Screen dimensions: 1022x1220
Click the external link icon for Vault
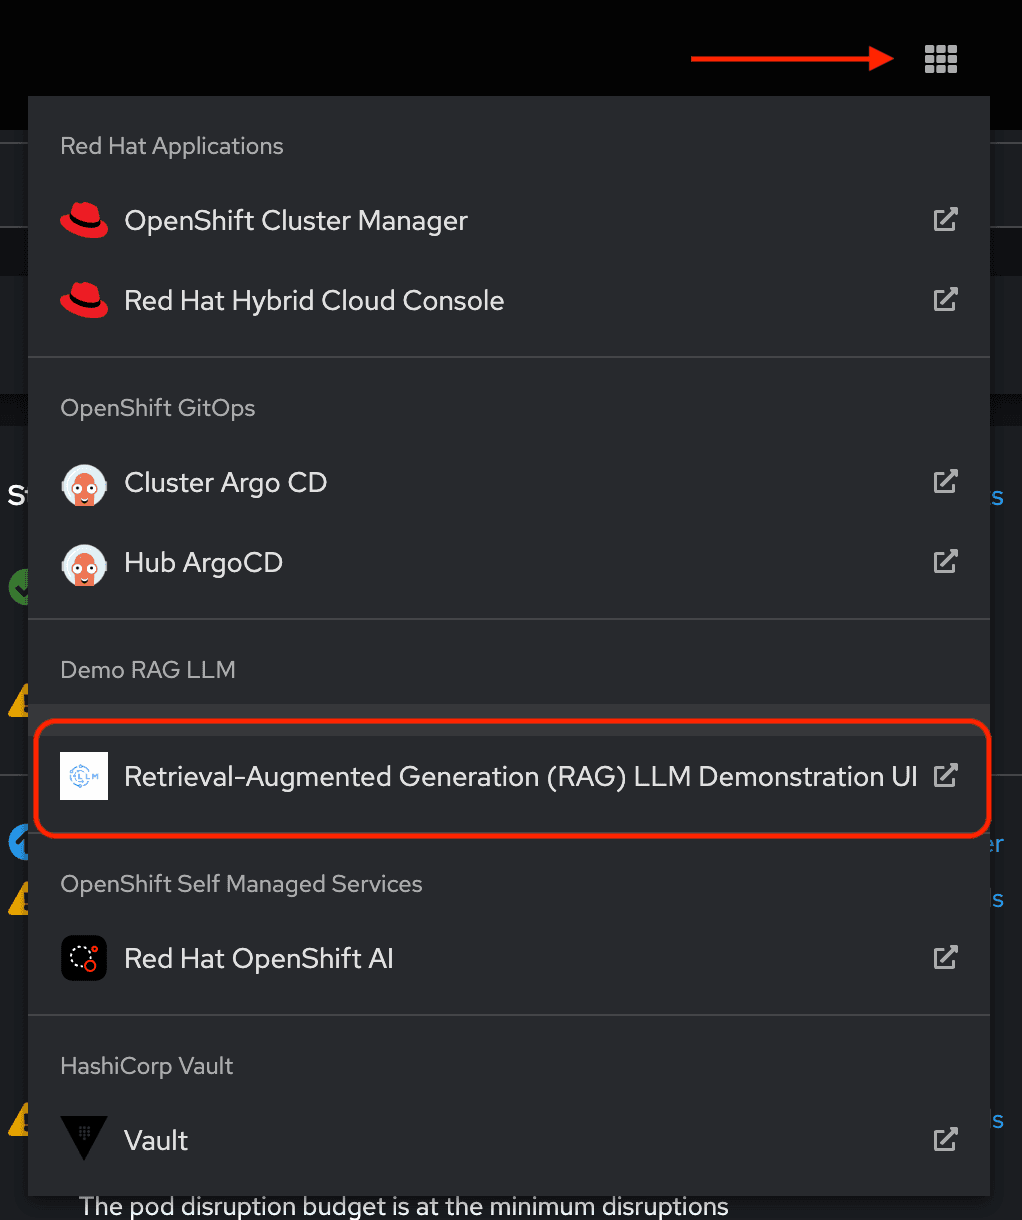945,1139
